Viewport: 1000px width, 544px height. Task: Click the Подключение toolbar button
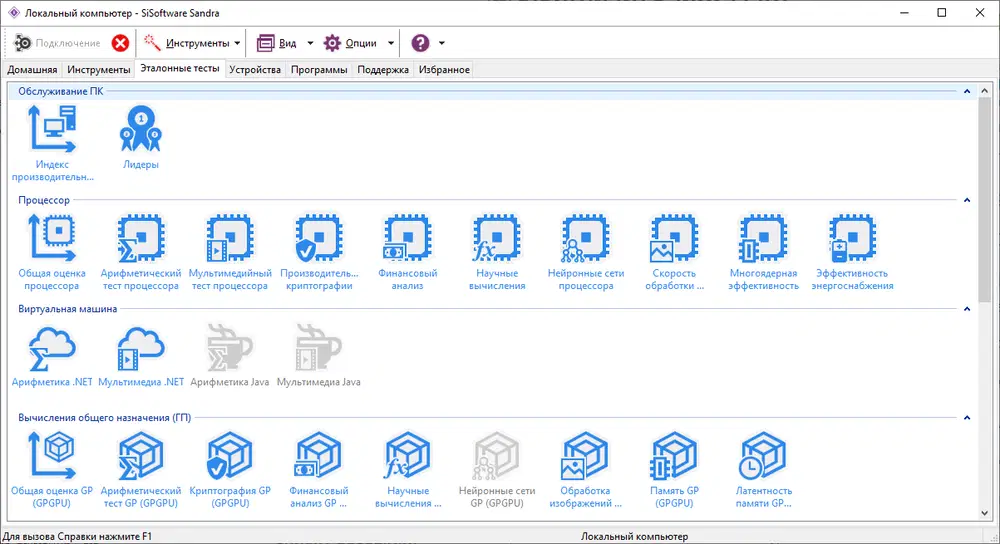(57, 43)
